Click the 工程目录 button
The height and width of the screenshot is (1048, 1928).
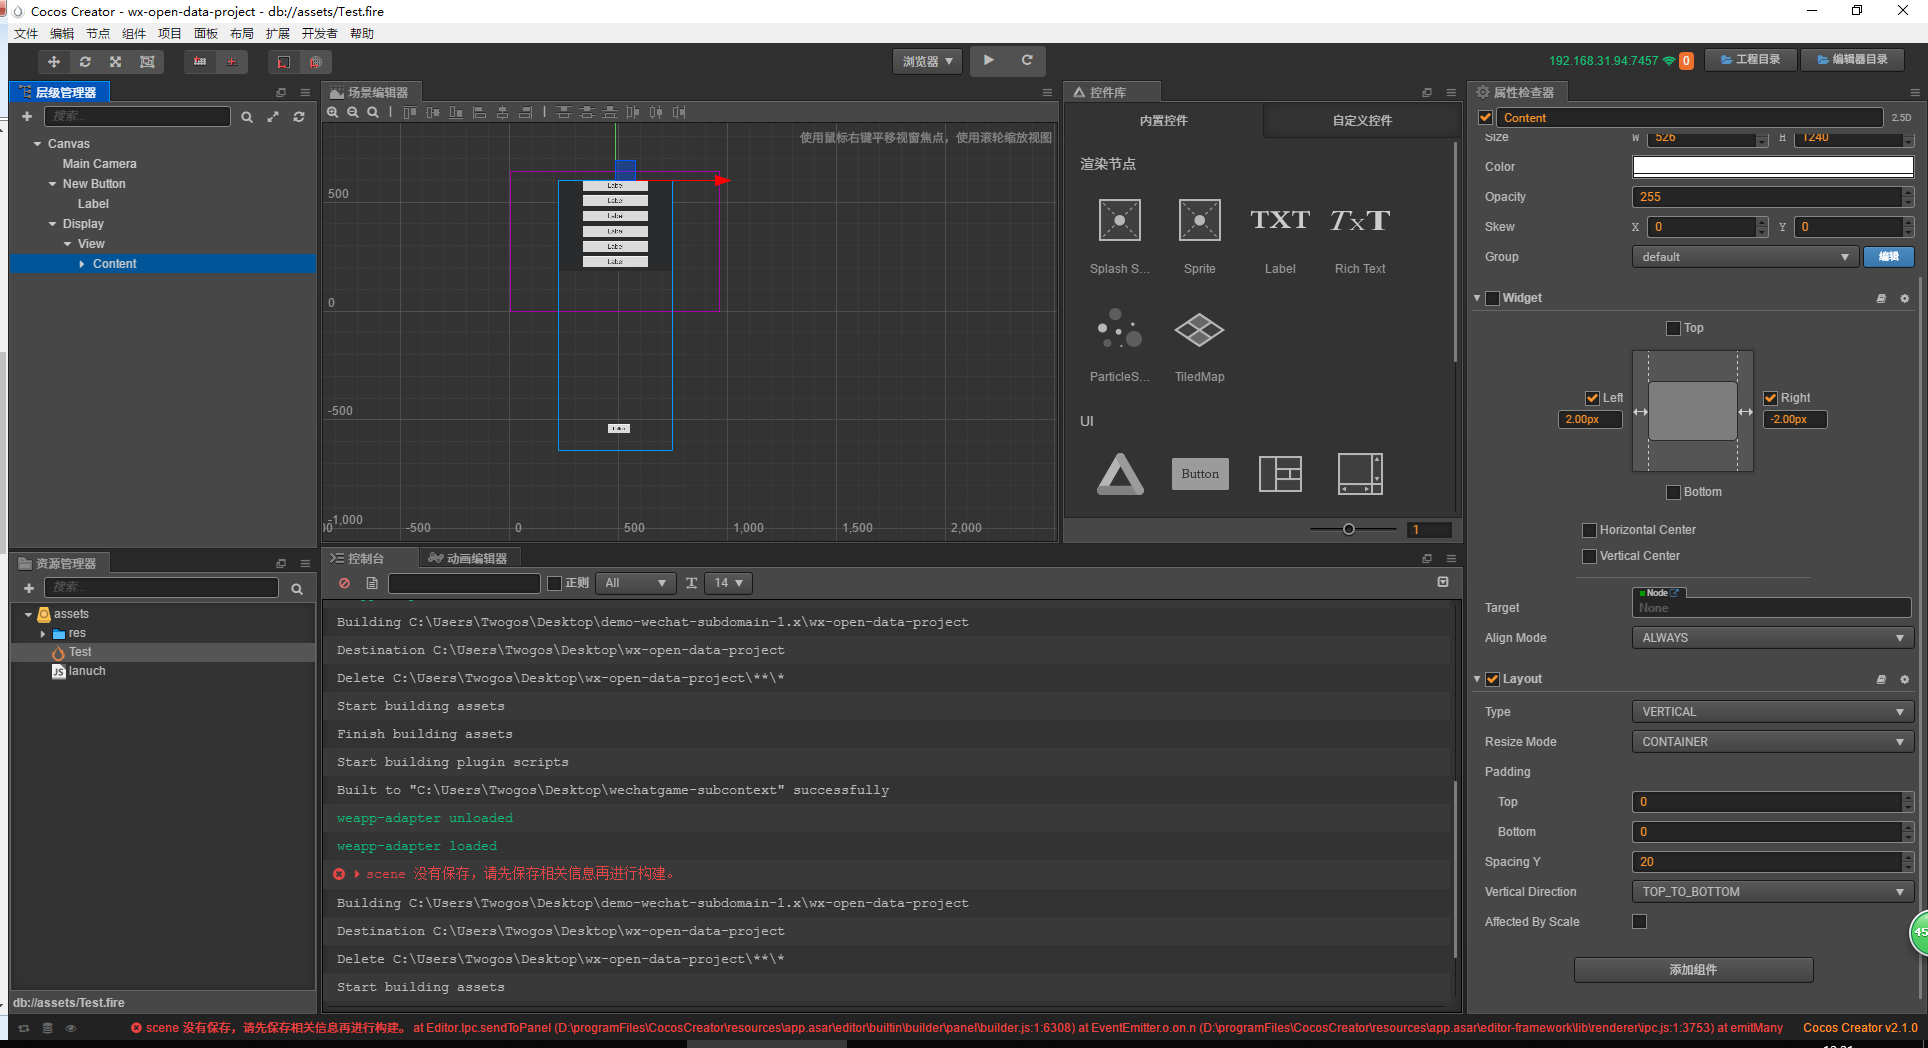[x=1750, y=60]
